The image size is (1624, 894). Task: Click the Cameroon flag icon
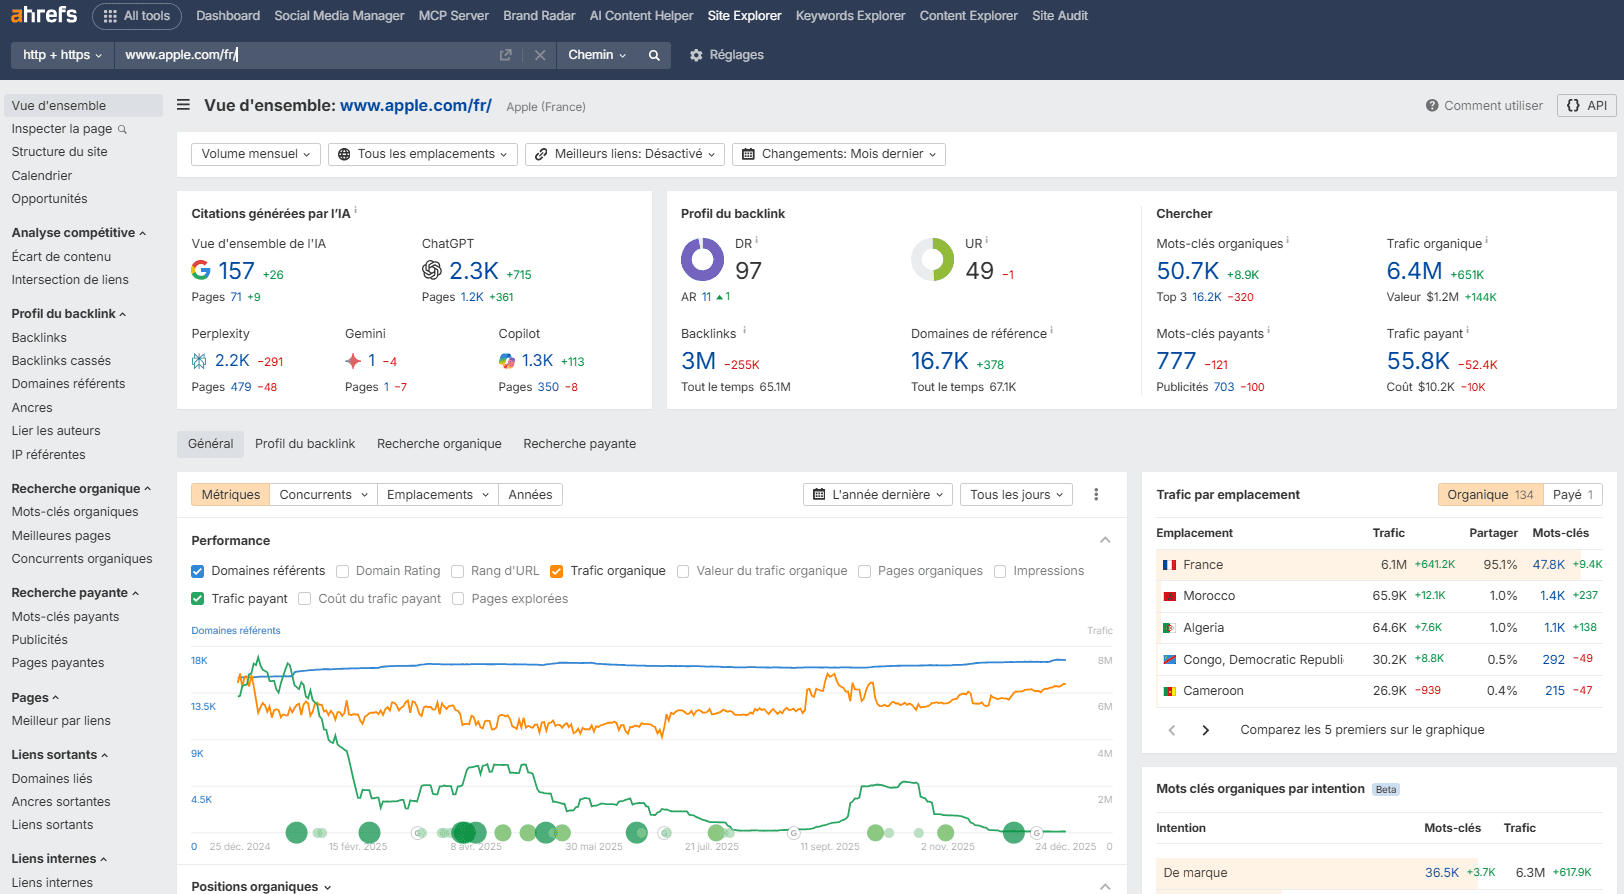click(x=1169, y=691)
